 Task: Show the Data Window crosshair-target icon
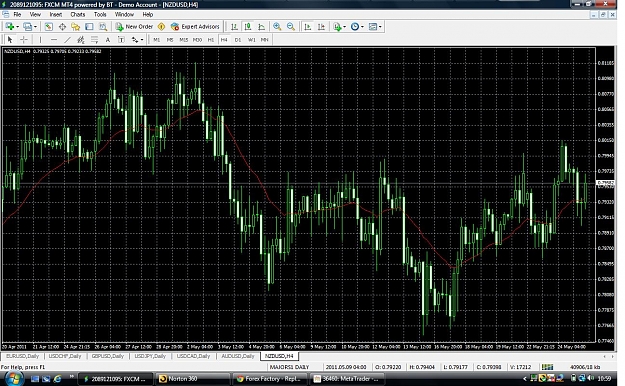click(x=62, y=27)
